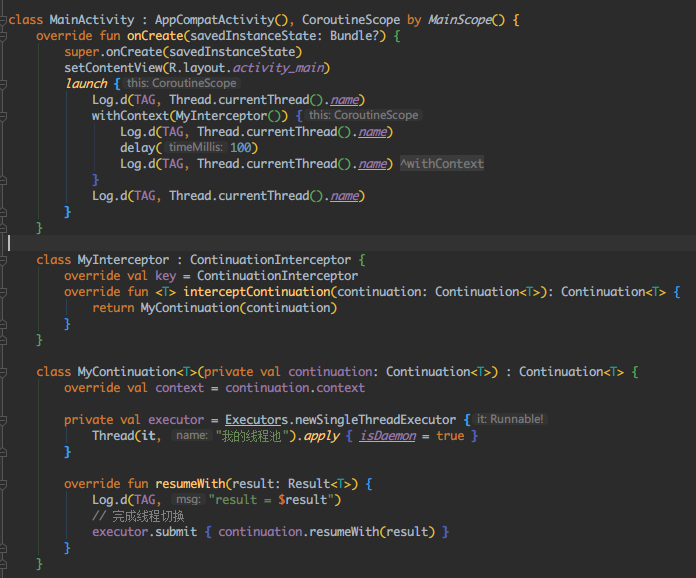Click the 'resumeWith' function declaration name
696x578 pixels.
click(x=190, y=483)
